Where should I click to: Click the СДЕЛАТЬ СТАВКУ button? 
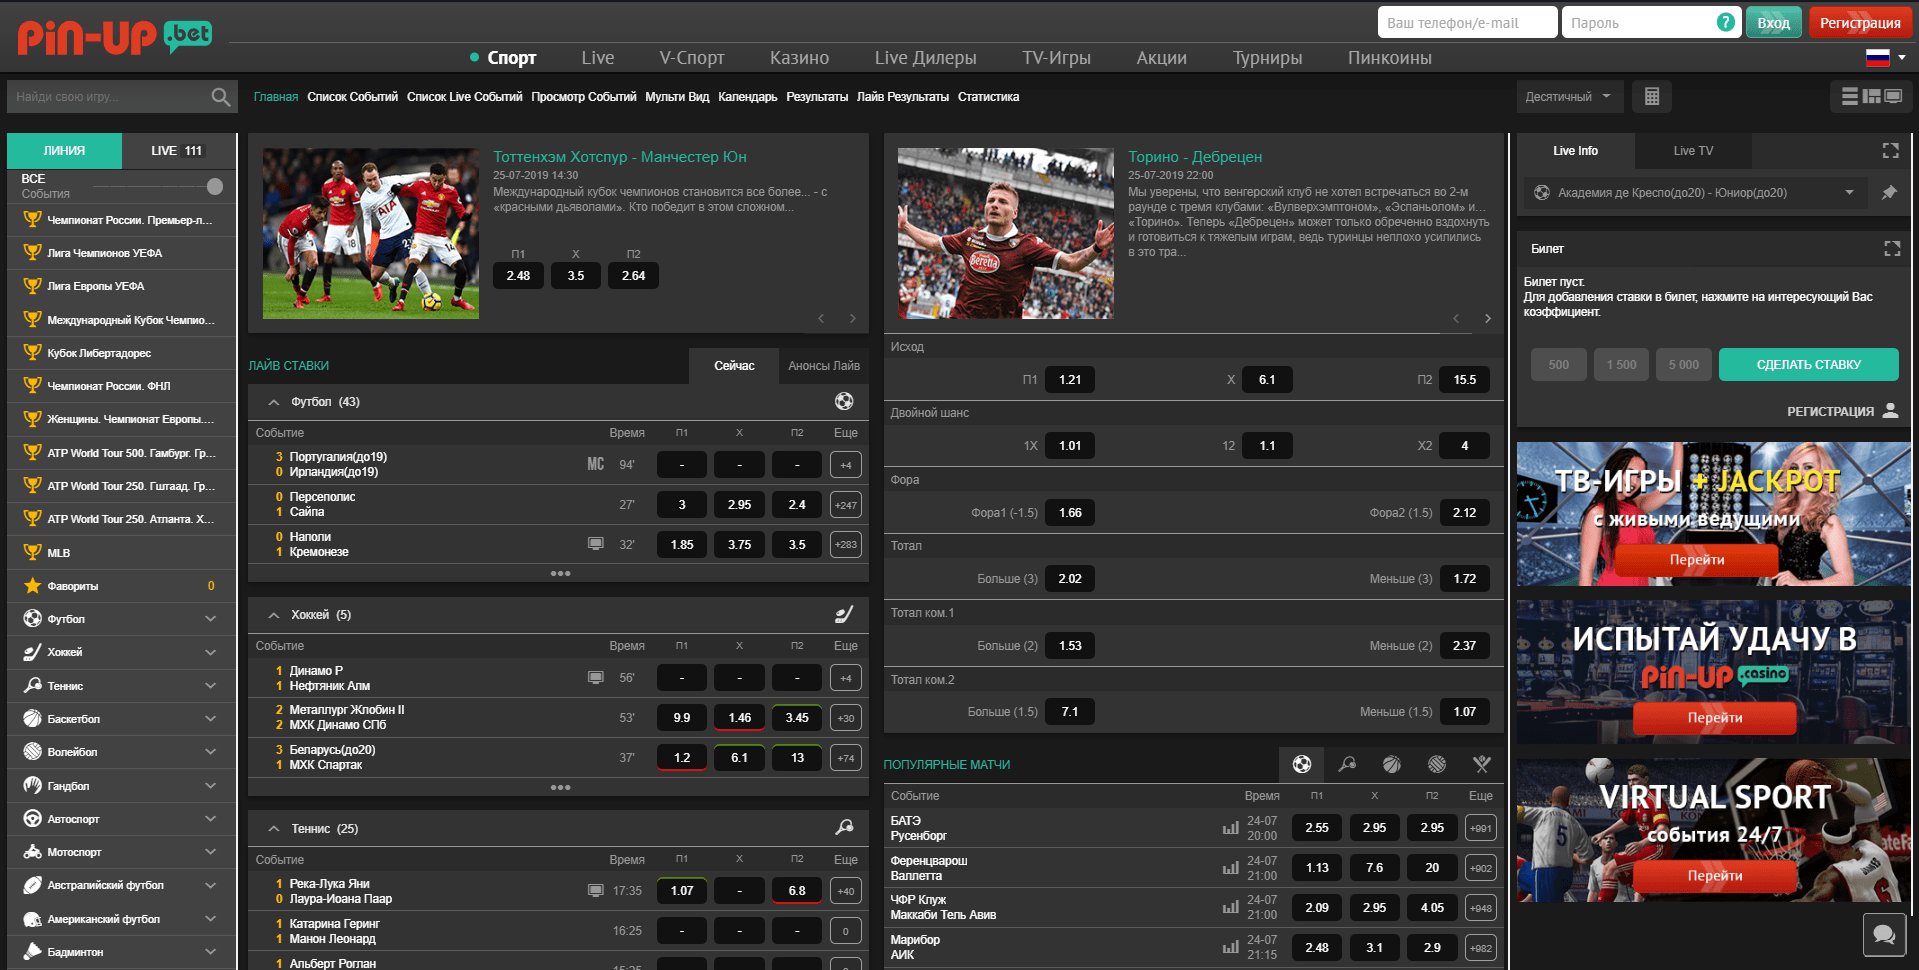pyautogui.click(x=1808, y=365)
